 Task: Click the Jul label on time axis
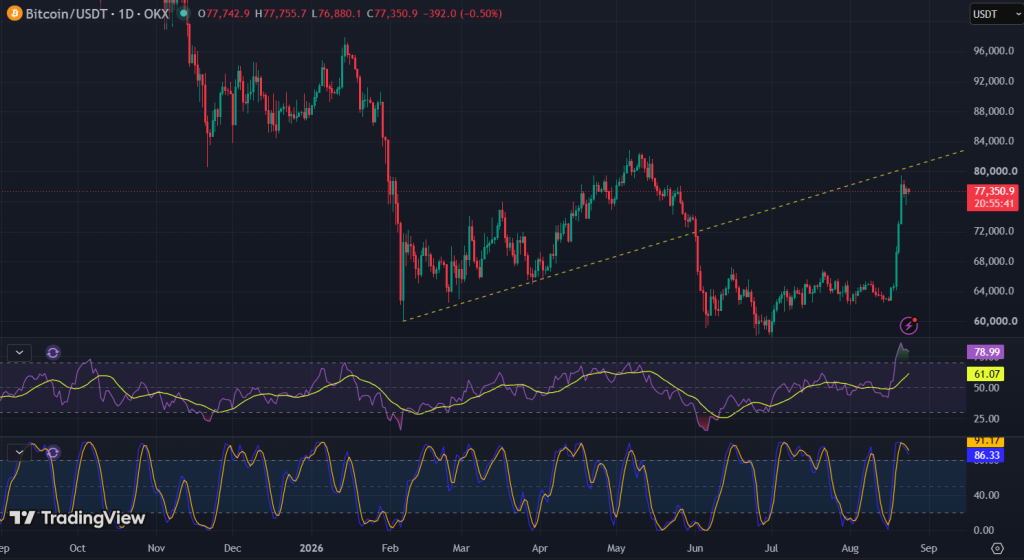(x=771, y=548)
